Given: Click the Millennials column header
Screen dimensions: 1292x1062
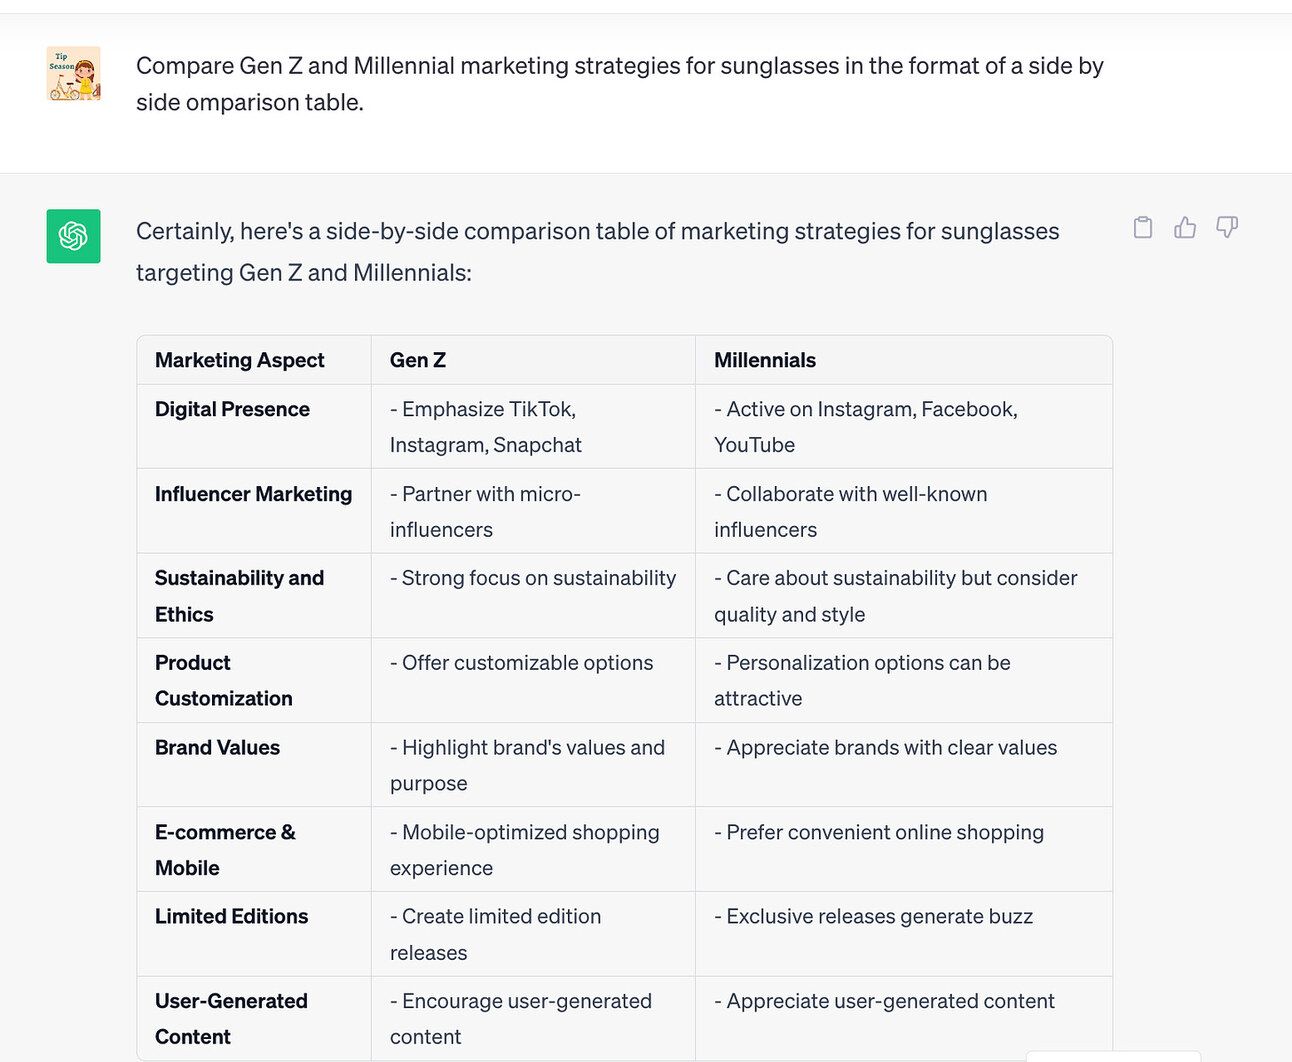Looking at the screenshot, I should (x=765, y=360).
